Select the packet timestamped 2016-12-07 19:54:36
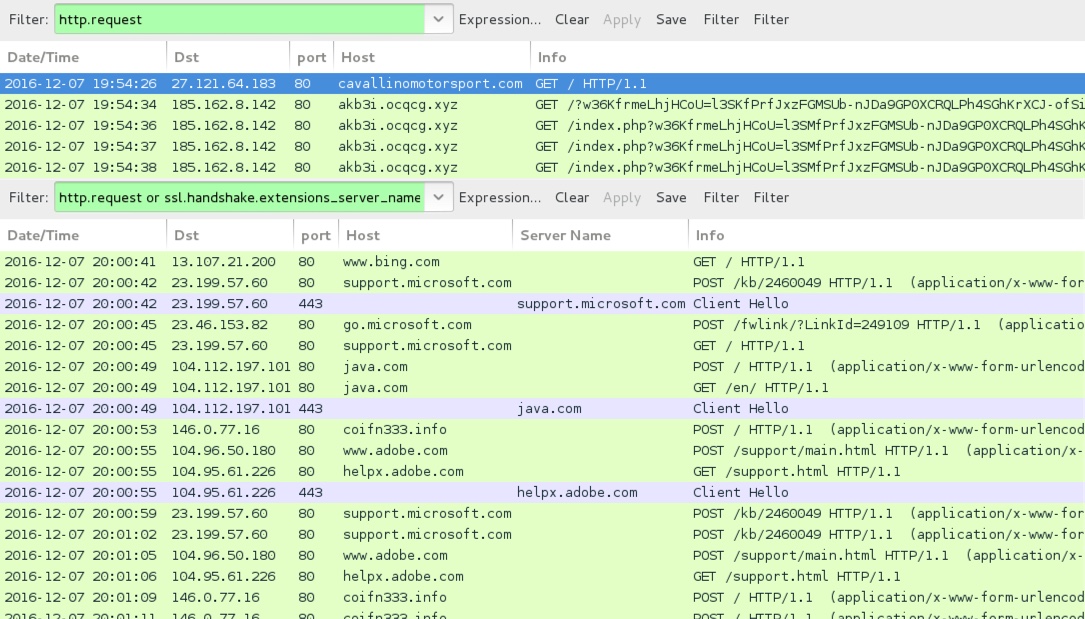1085x619 pixels. (542, 126)
